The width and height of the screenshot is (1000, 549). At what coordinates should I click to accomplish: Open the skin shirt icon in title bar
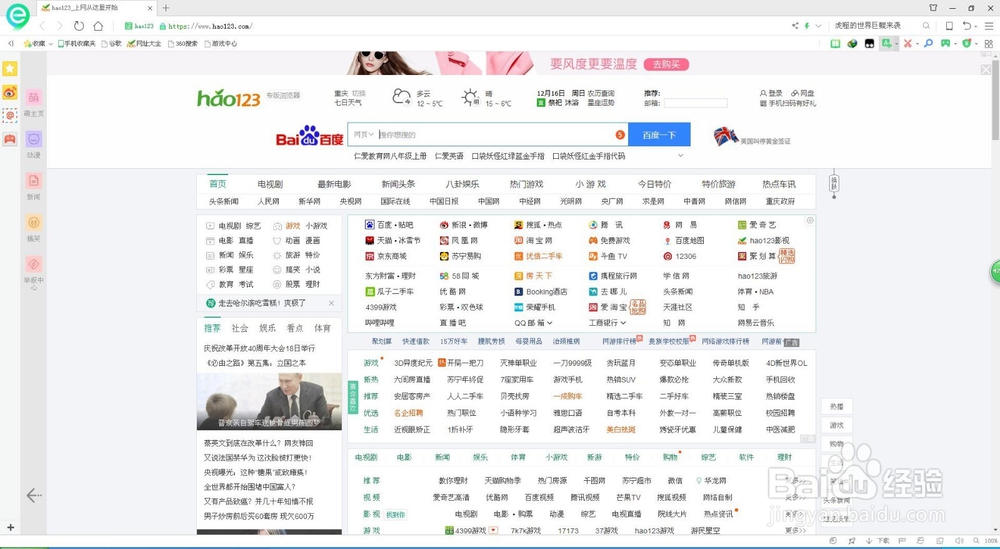933,8
